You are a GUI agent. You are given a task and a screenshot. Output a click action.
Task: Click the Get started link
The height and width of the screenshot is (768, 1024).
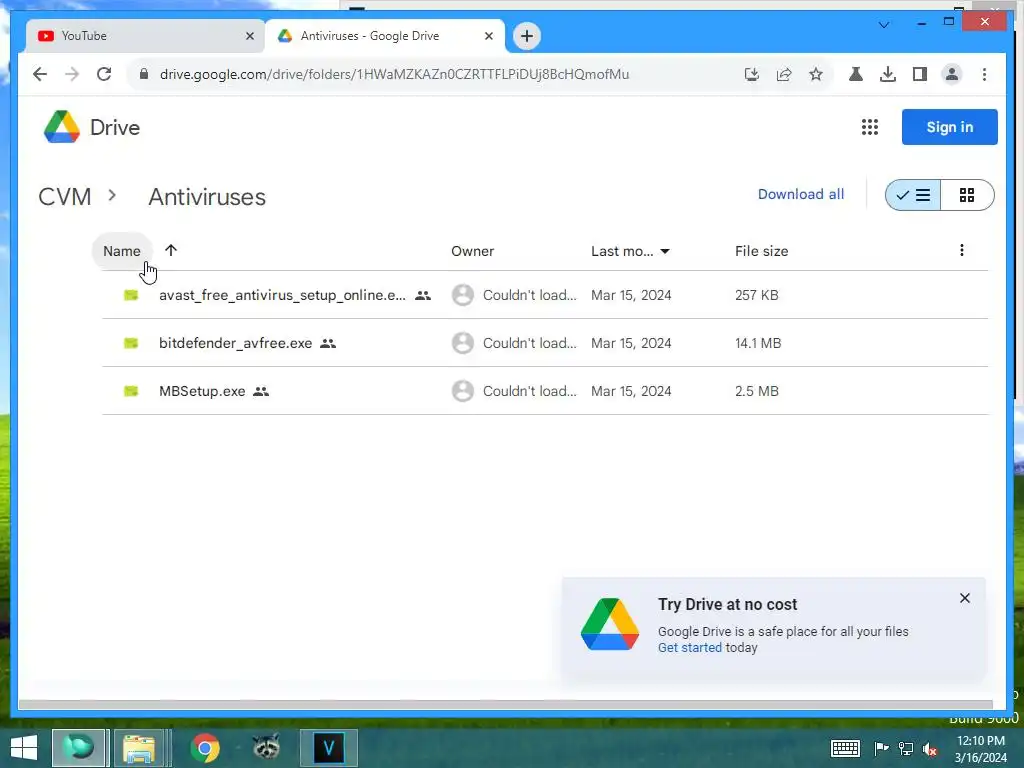(x=690, y=647)
